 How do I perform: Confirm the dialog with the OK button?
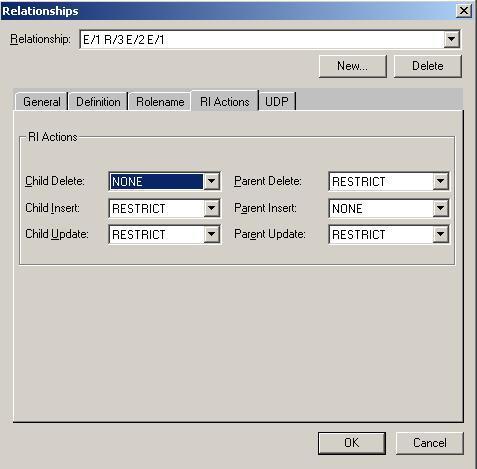352,443
